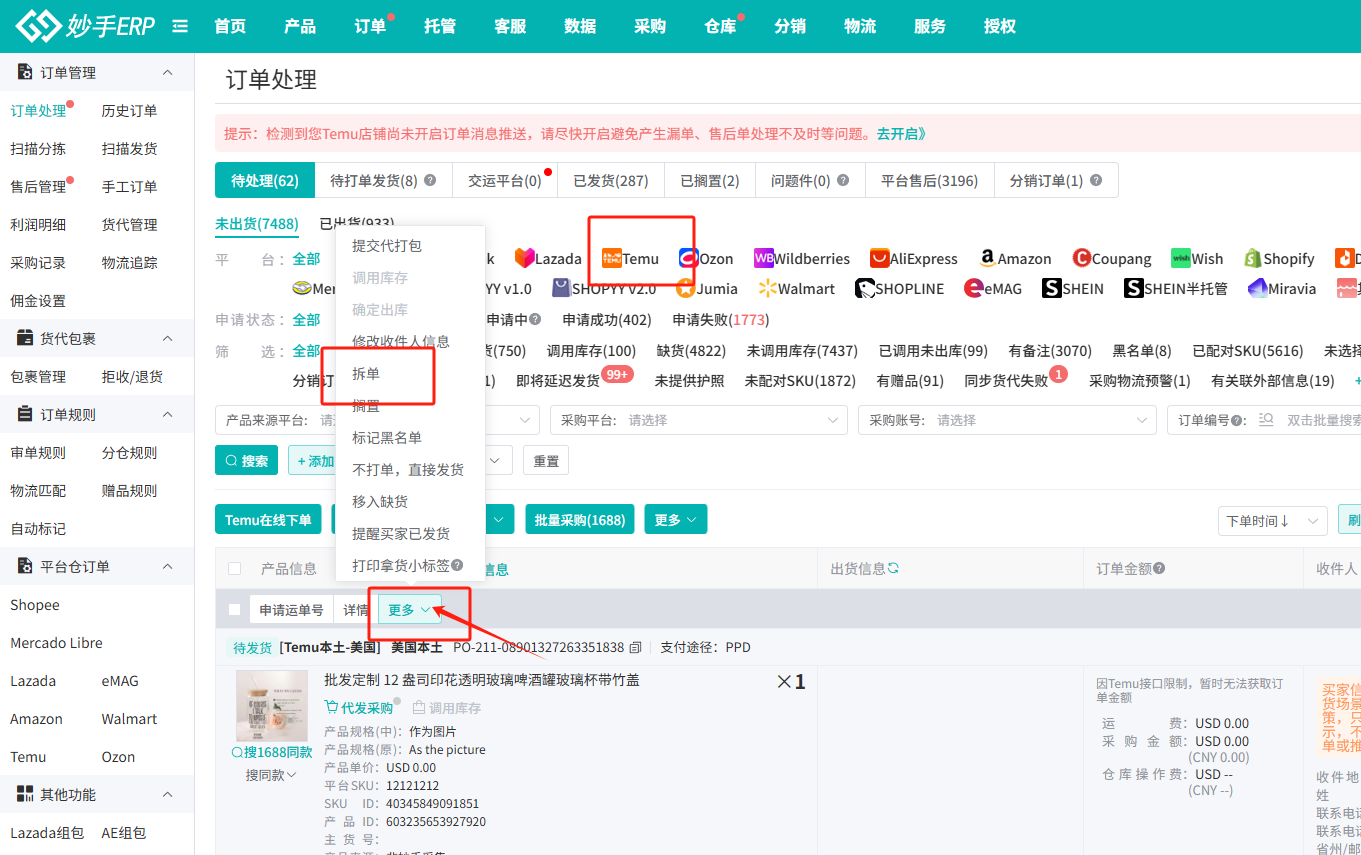Collapse the 平台仓订单 sidebar section
1361x855 pixels.
tap(167, 567)
